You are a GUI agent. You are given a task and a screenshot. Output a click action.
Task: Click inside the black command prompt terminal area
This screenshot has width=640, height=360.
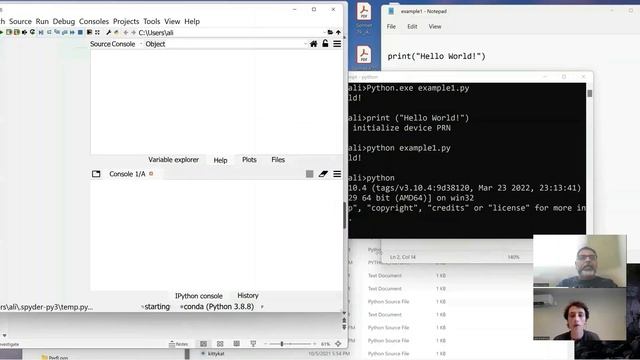(467, 161)
